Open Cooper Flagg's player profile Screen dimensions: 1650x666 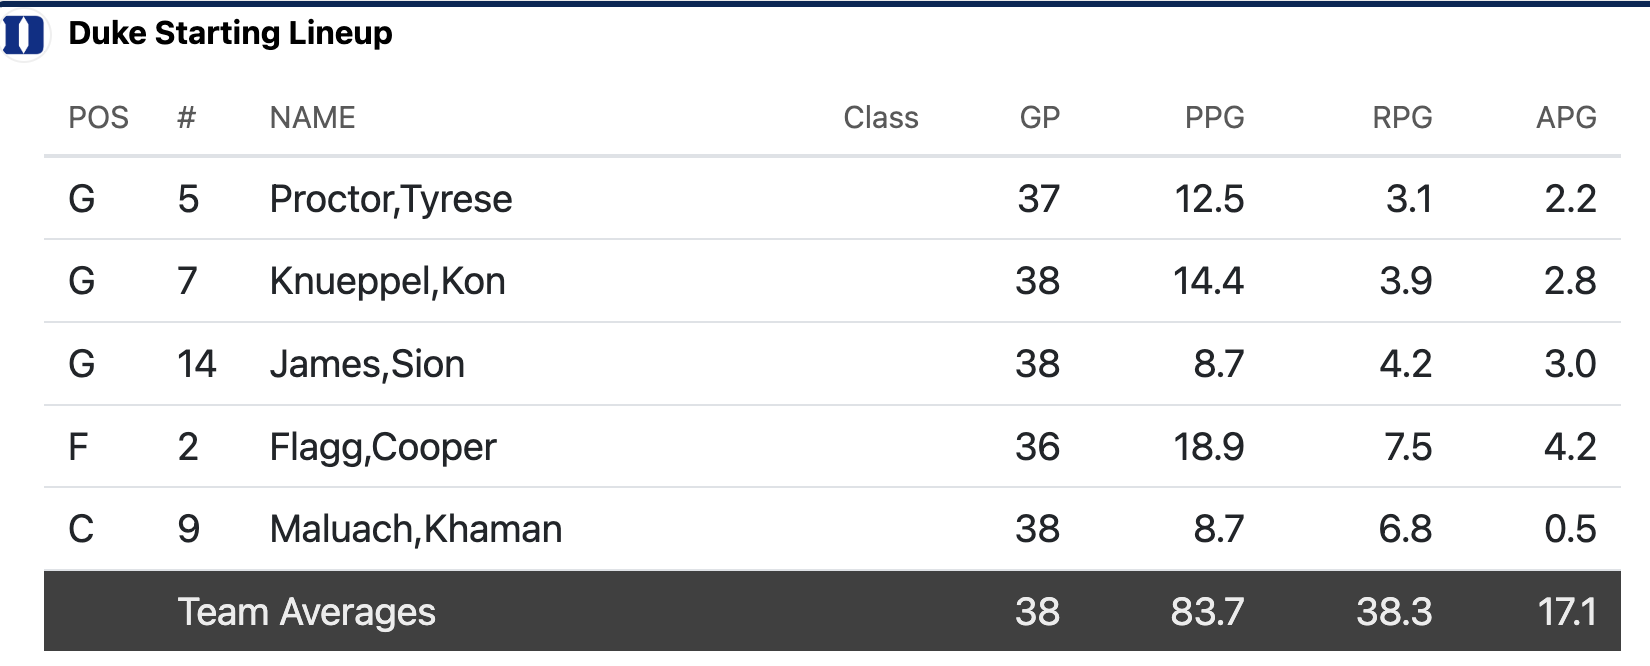pos(382,447)
